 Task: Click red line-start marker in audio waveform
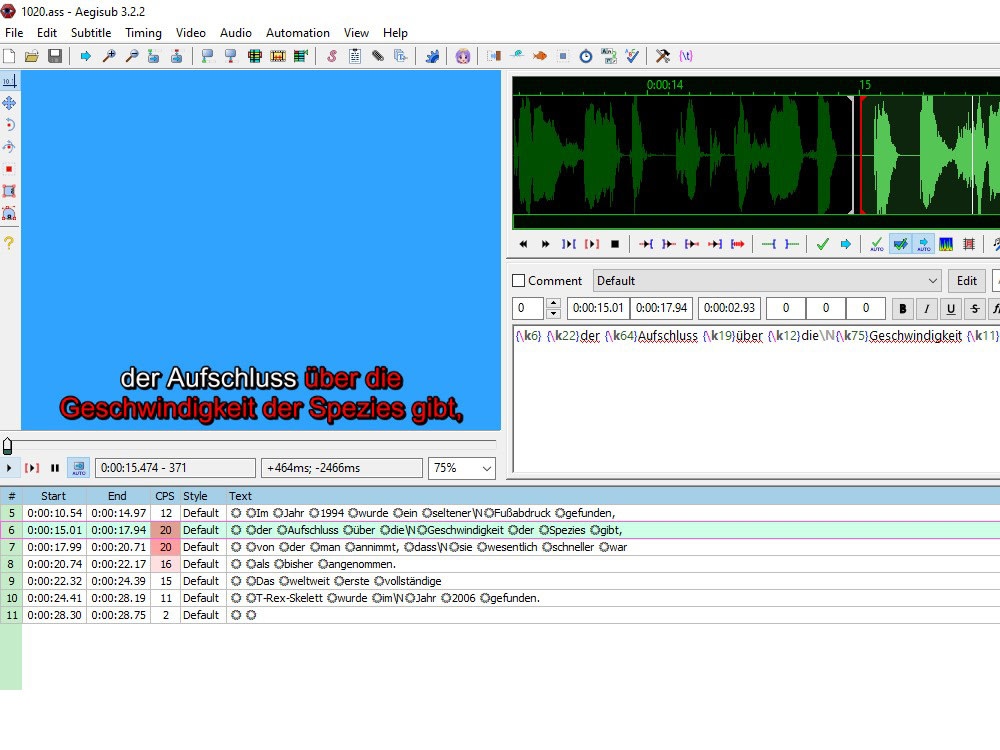pyautogui.click(x=862, y=155)
